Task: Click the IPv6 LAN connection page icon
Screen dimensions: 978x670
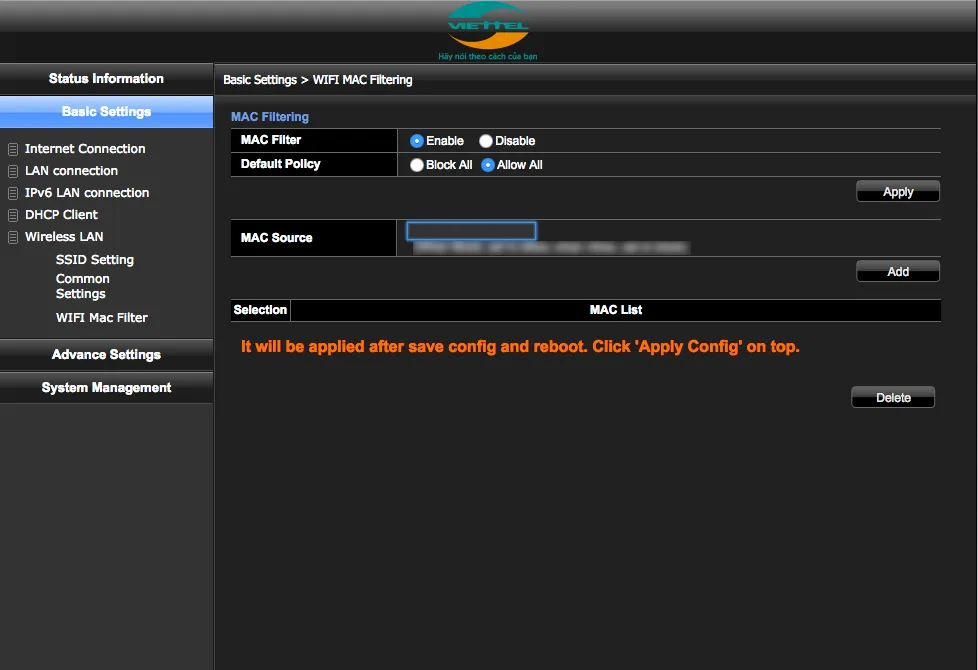Action: coord(13,193)
